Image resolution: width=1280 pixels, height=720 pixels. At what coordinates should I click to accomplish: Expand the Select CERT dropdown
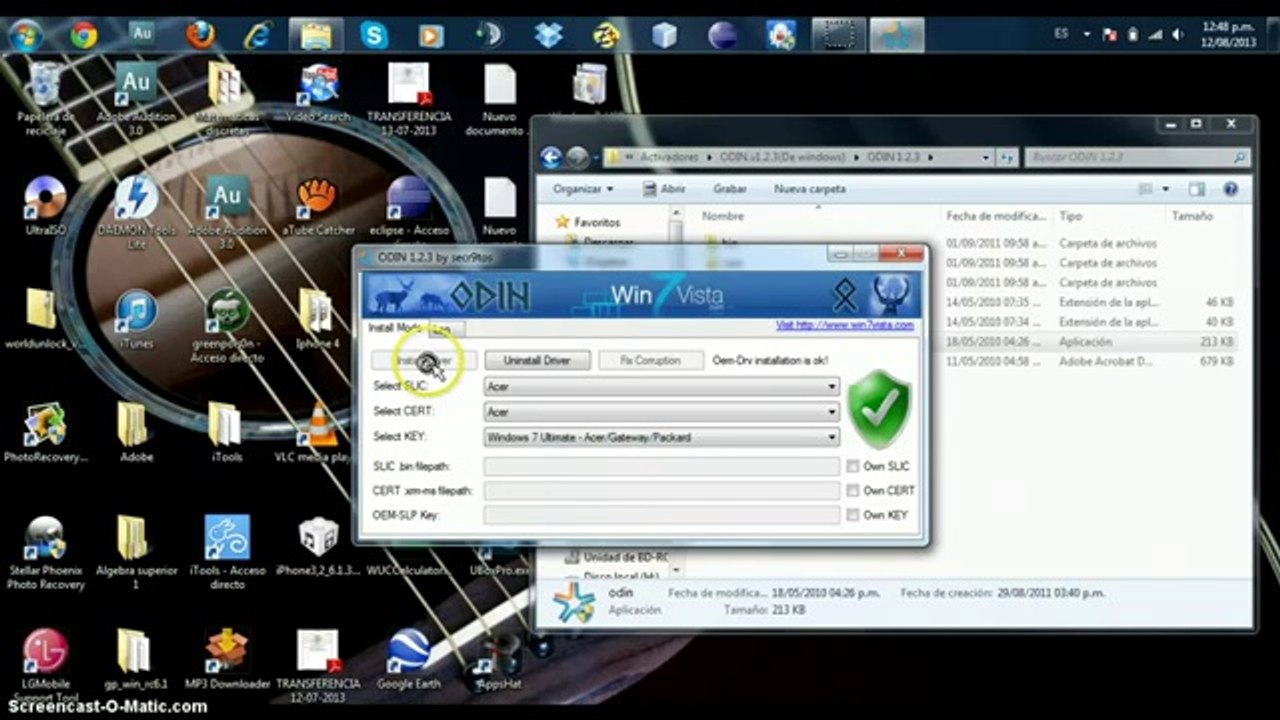tap(831, 412)
